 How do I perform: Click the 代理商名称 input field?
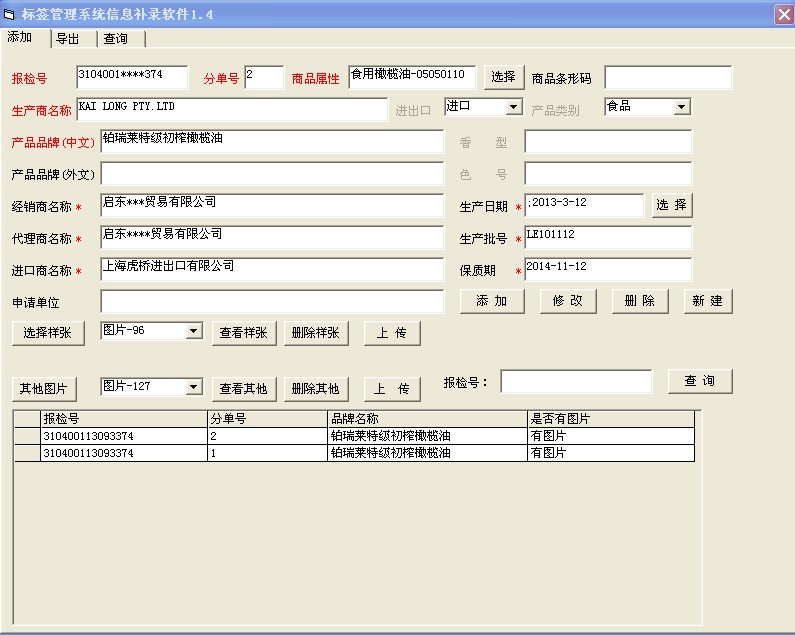(x=272, y=237)
